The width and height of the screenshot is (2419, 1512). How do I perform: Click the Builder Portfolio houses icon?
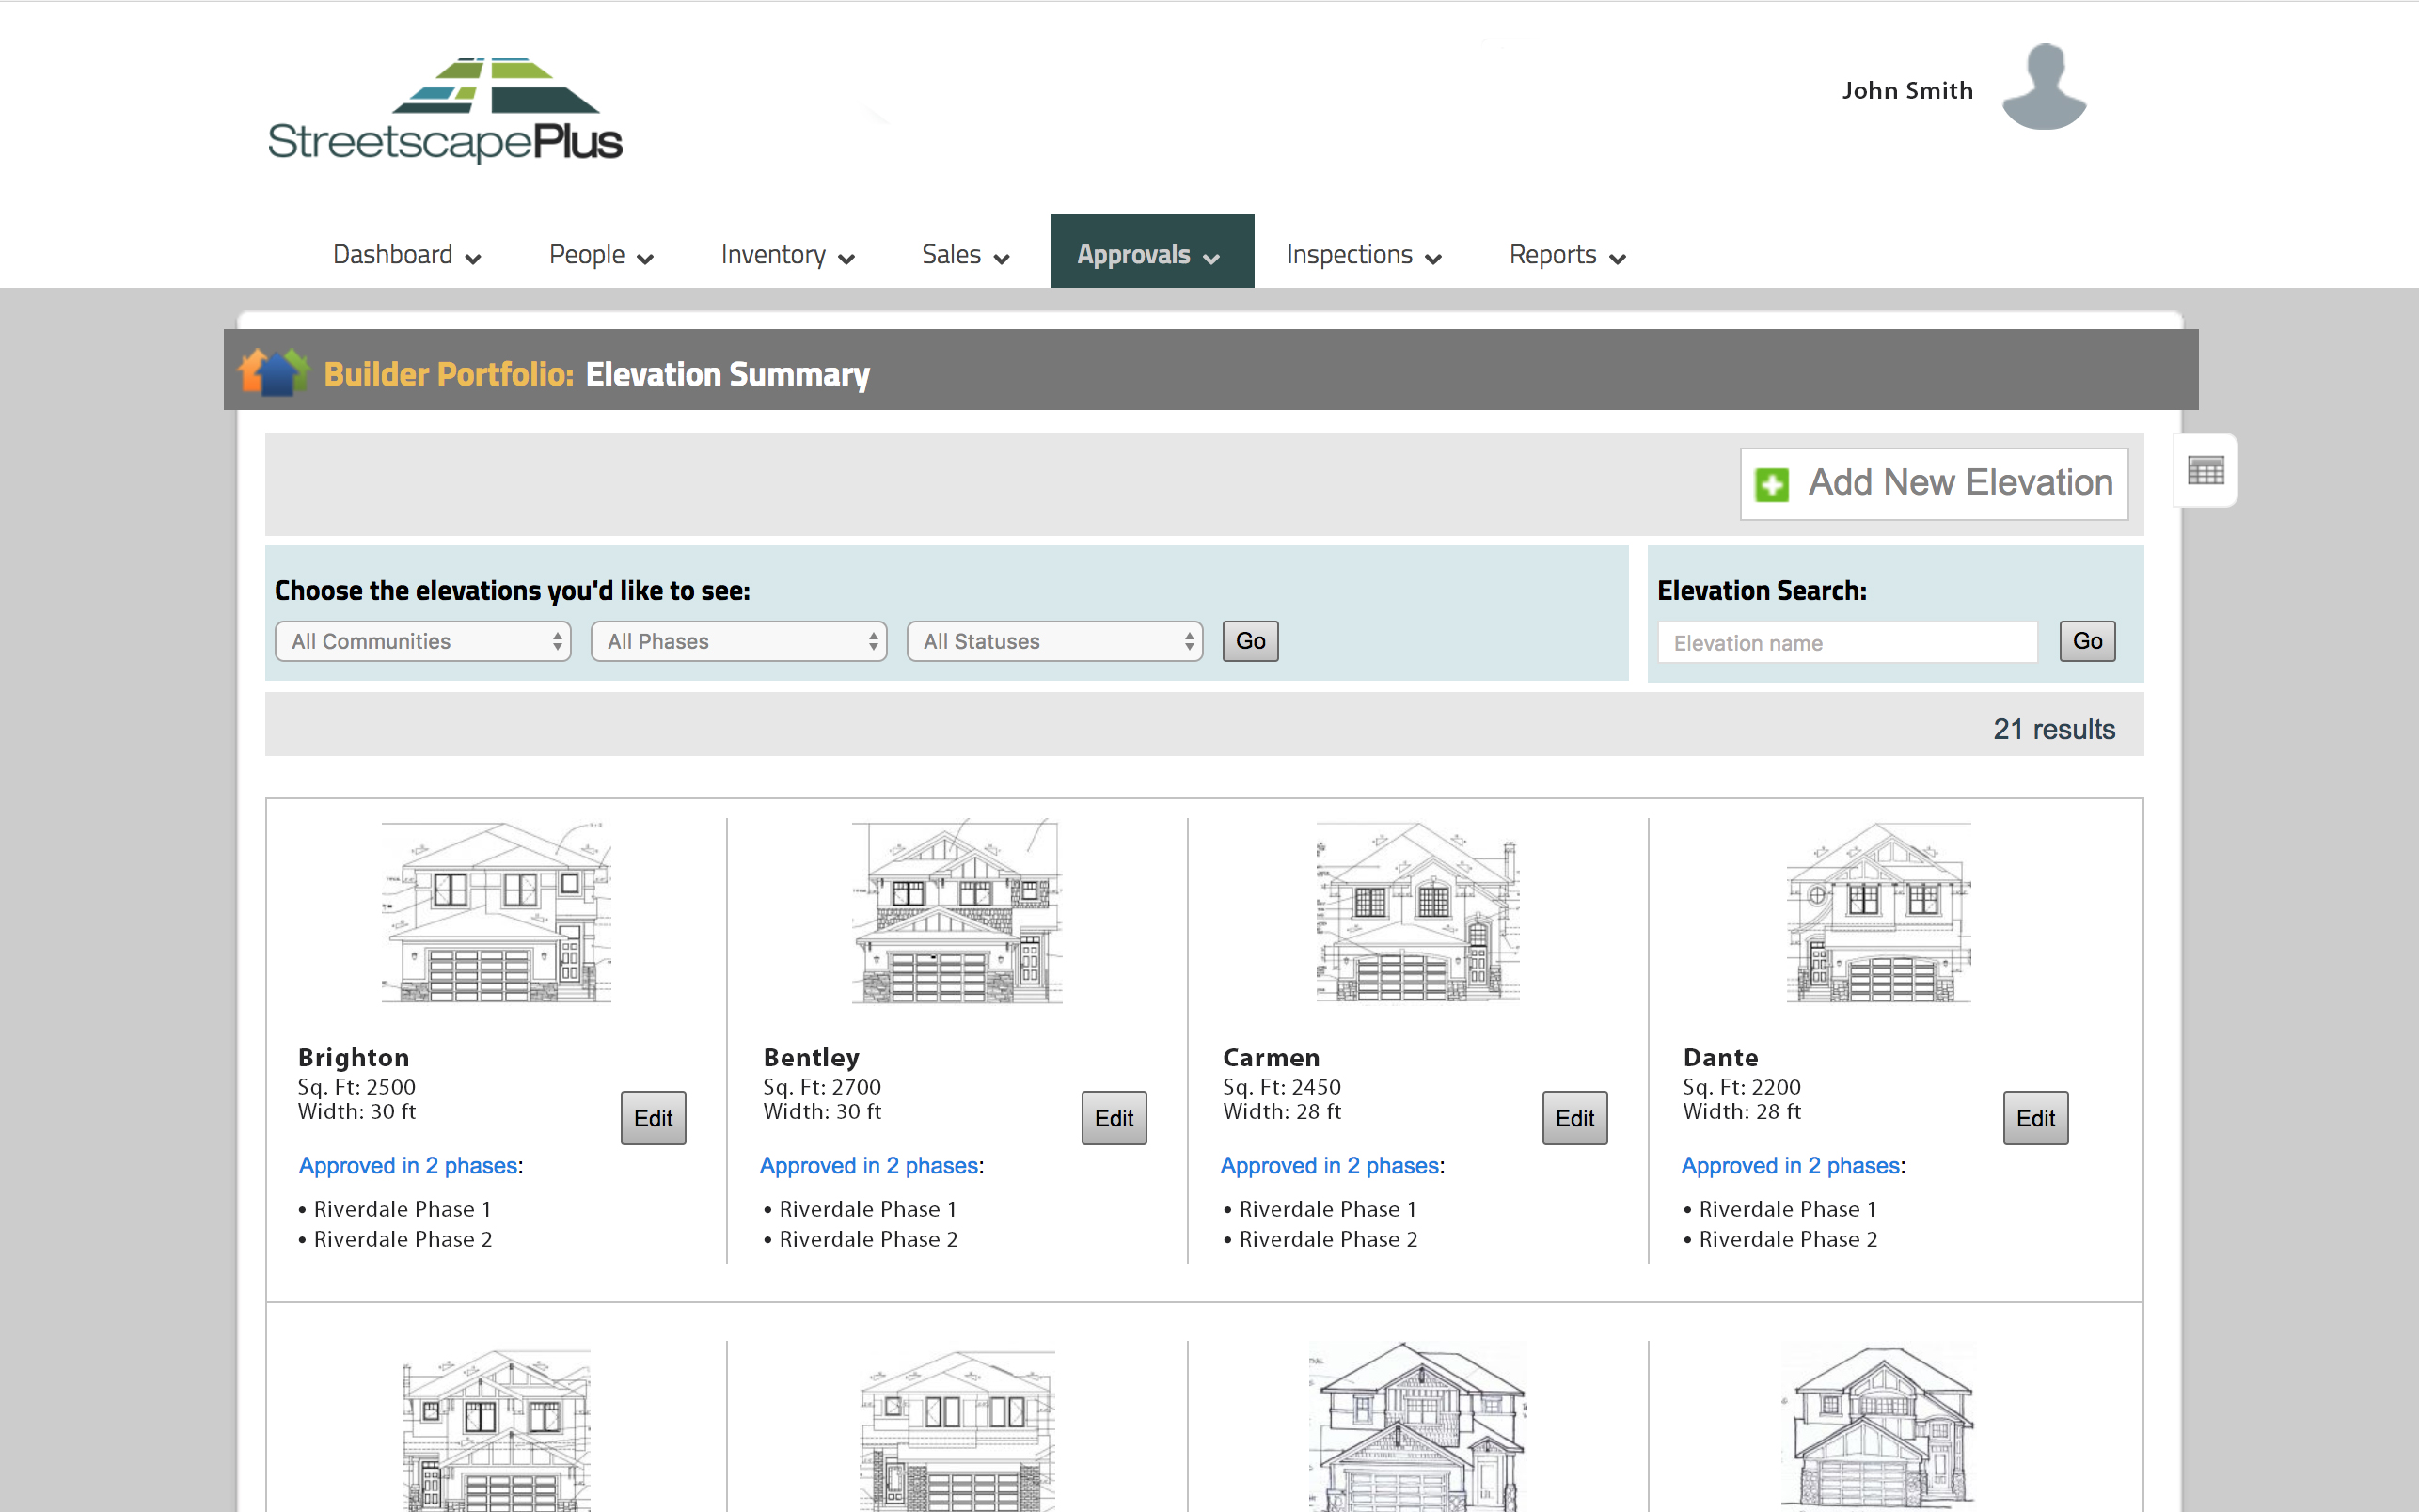[x=273, y=372]
